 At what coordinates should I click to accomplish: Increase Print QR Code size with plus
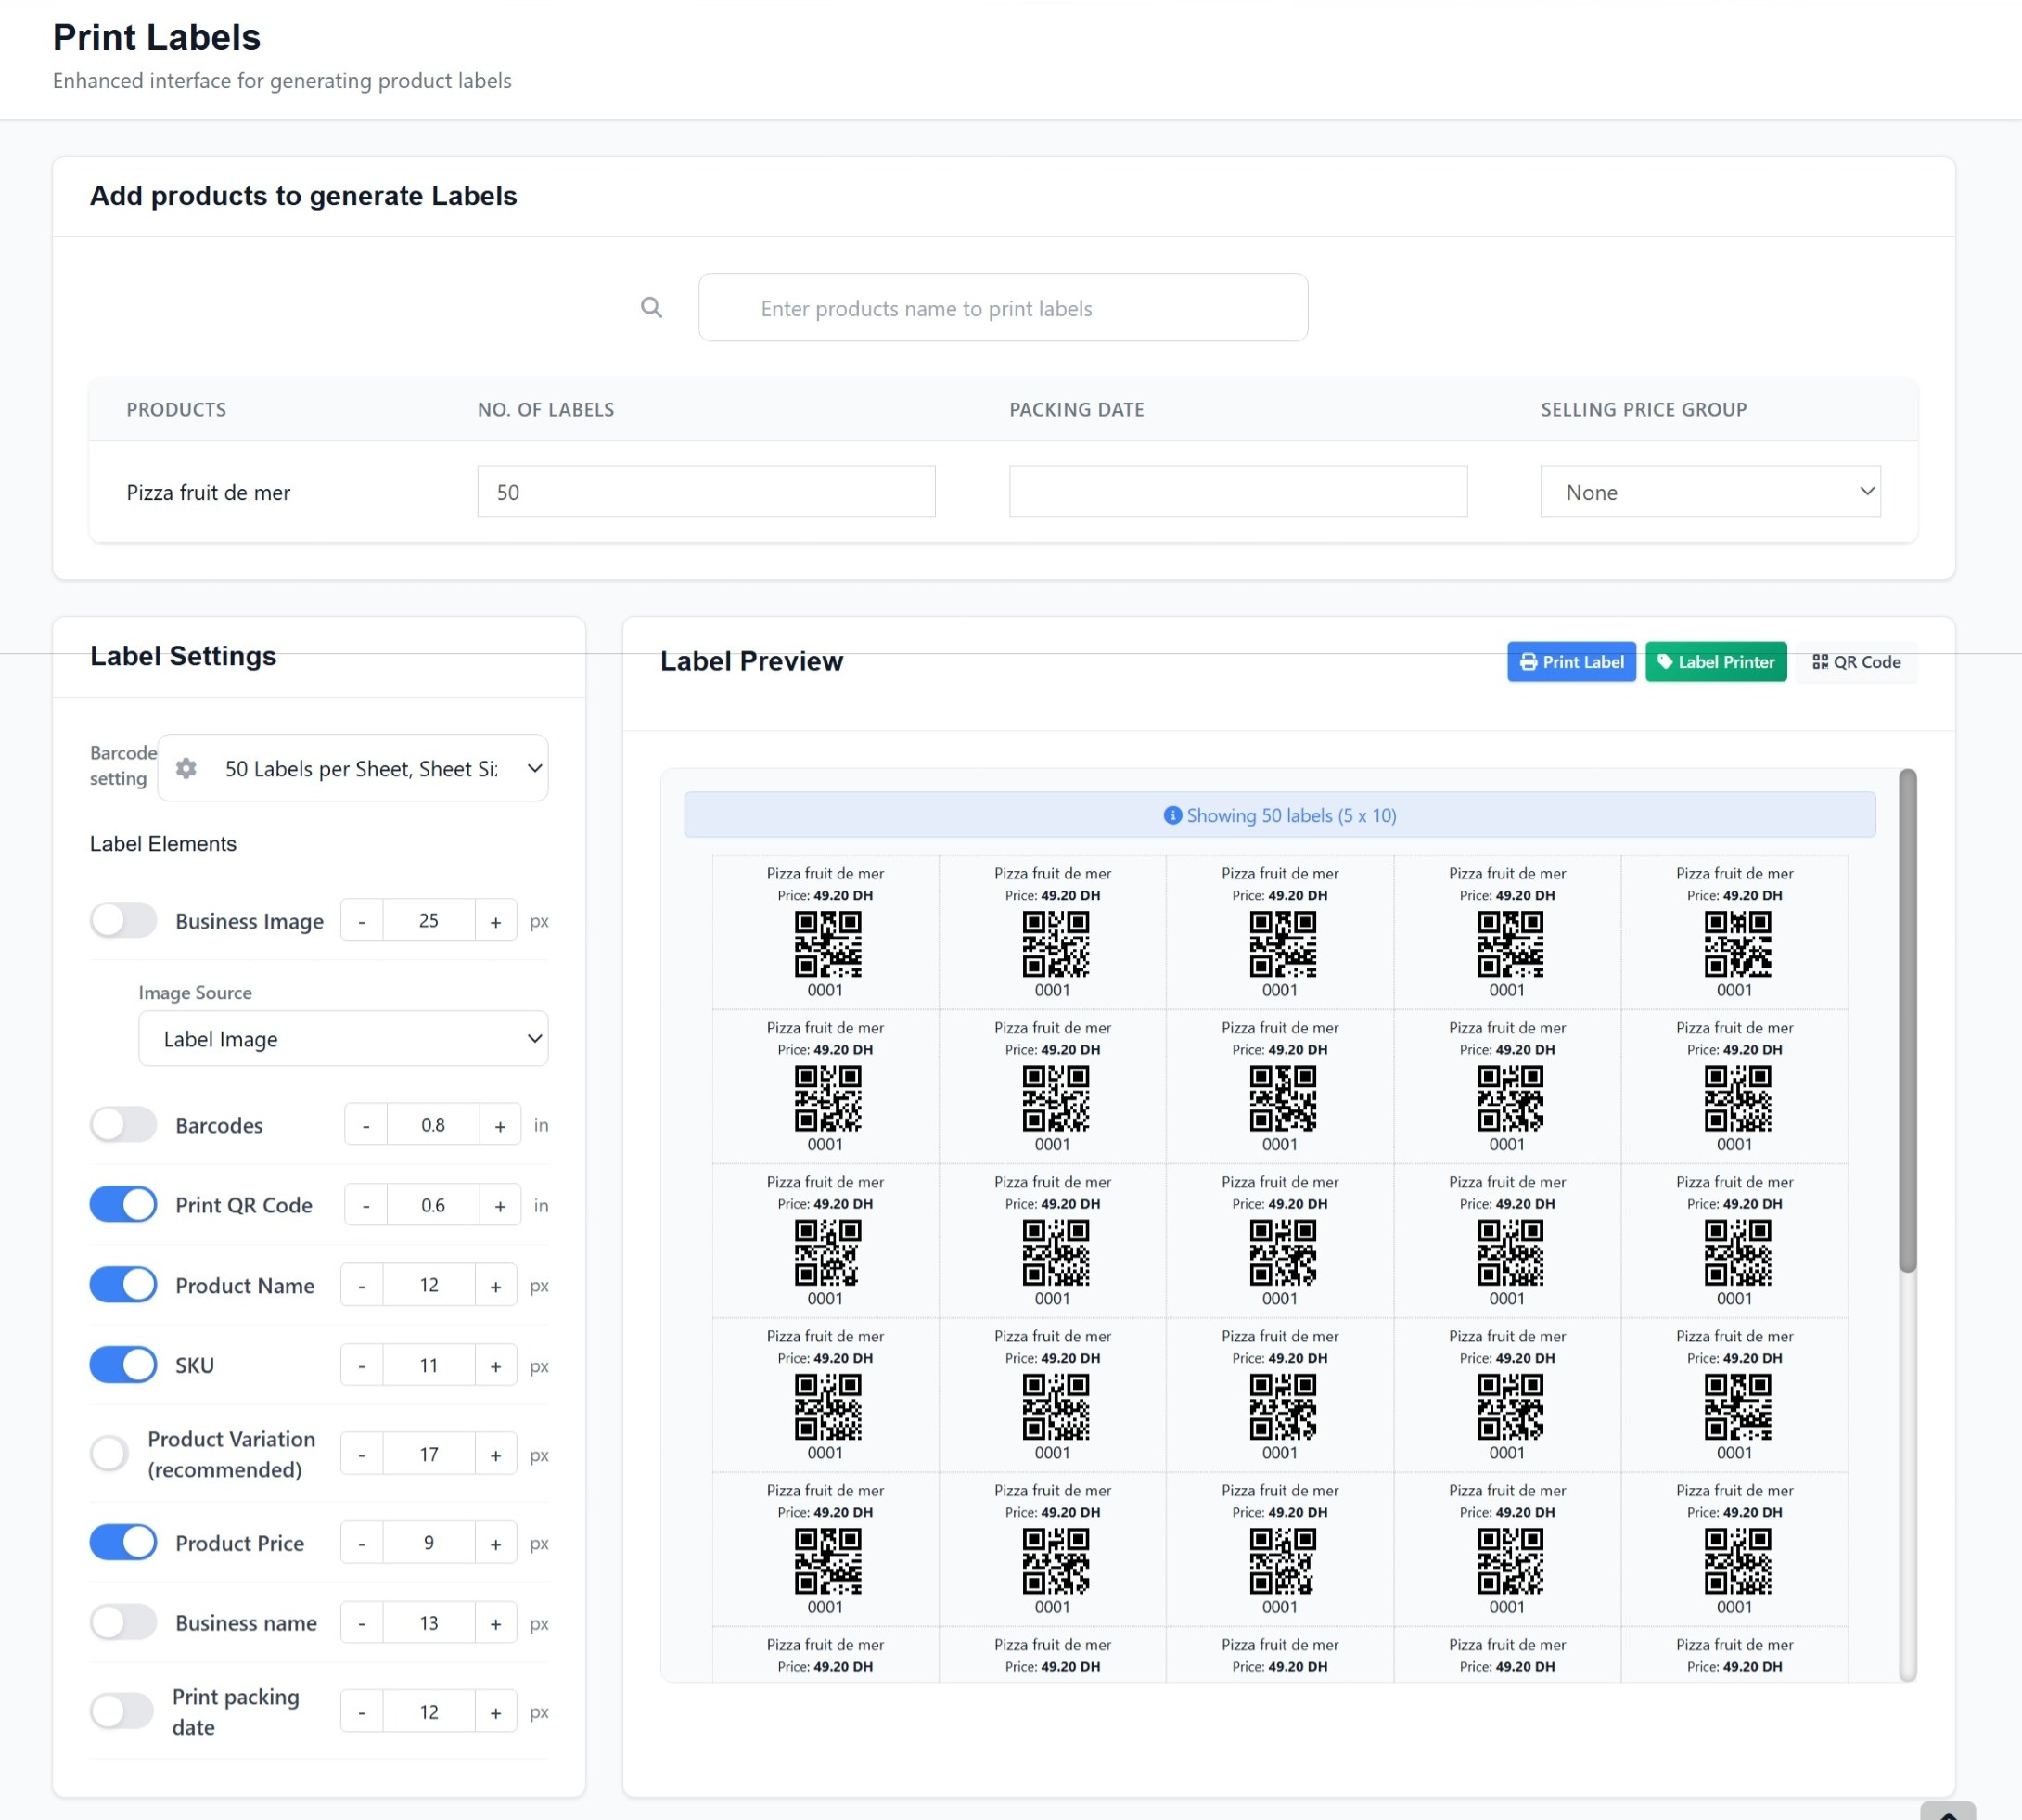pos(500,1205)
